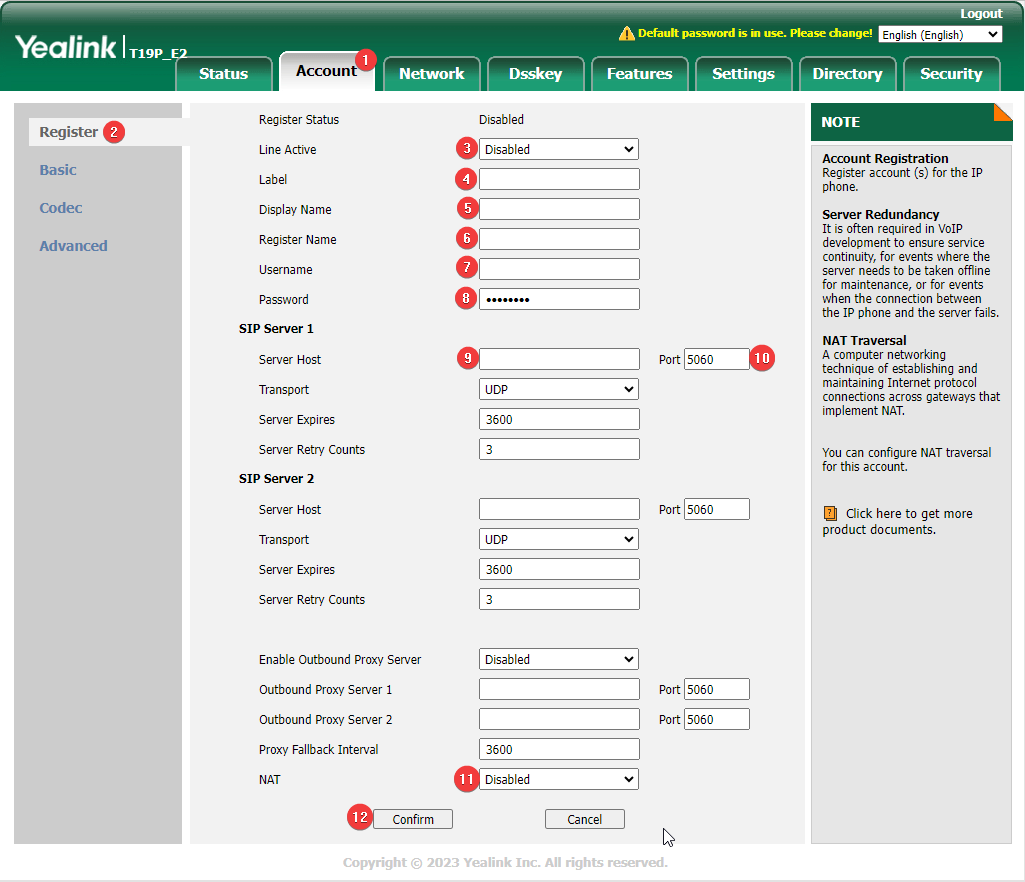
Task: Click the Cancel button
Action: (x=584, y=819)
